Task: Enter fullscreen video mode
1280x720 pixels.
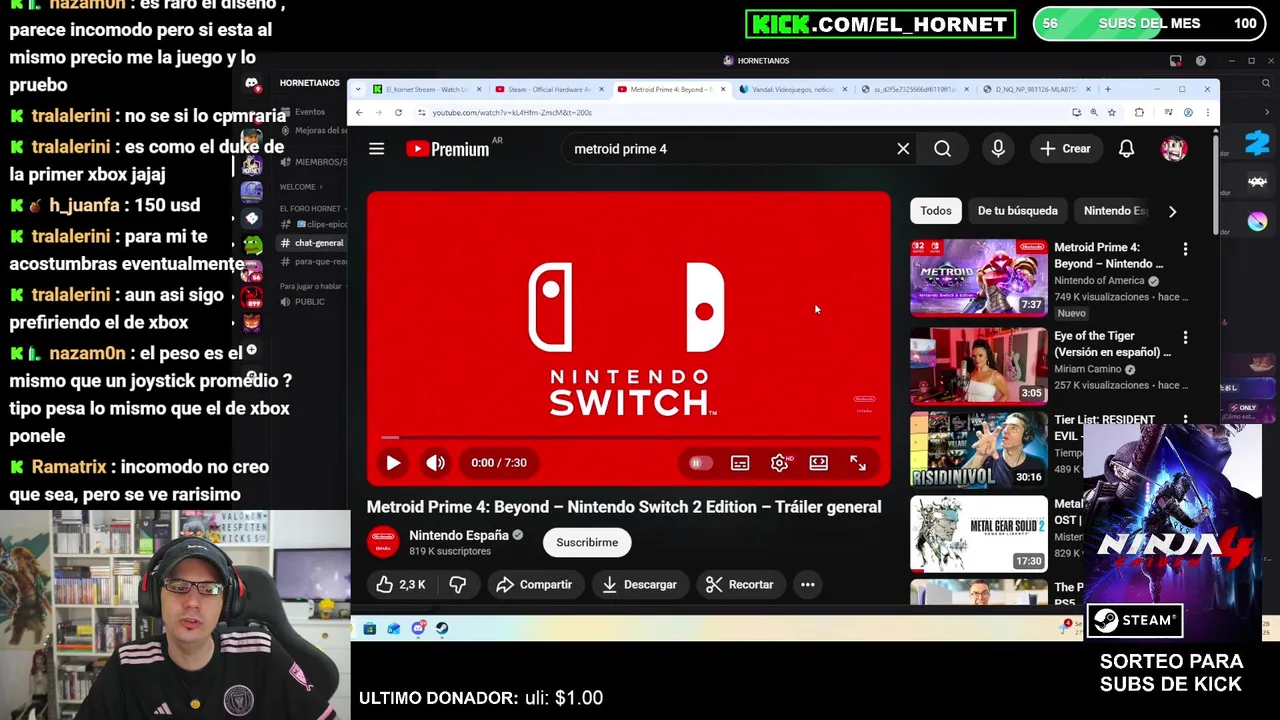Action: point(858,463)
